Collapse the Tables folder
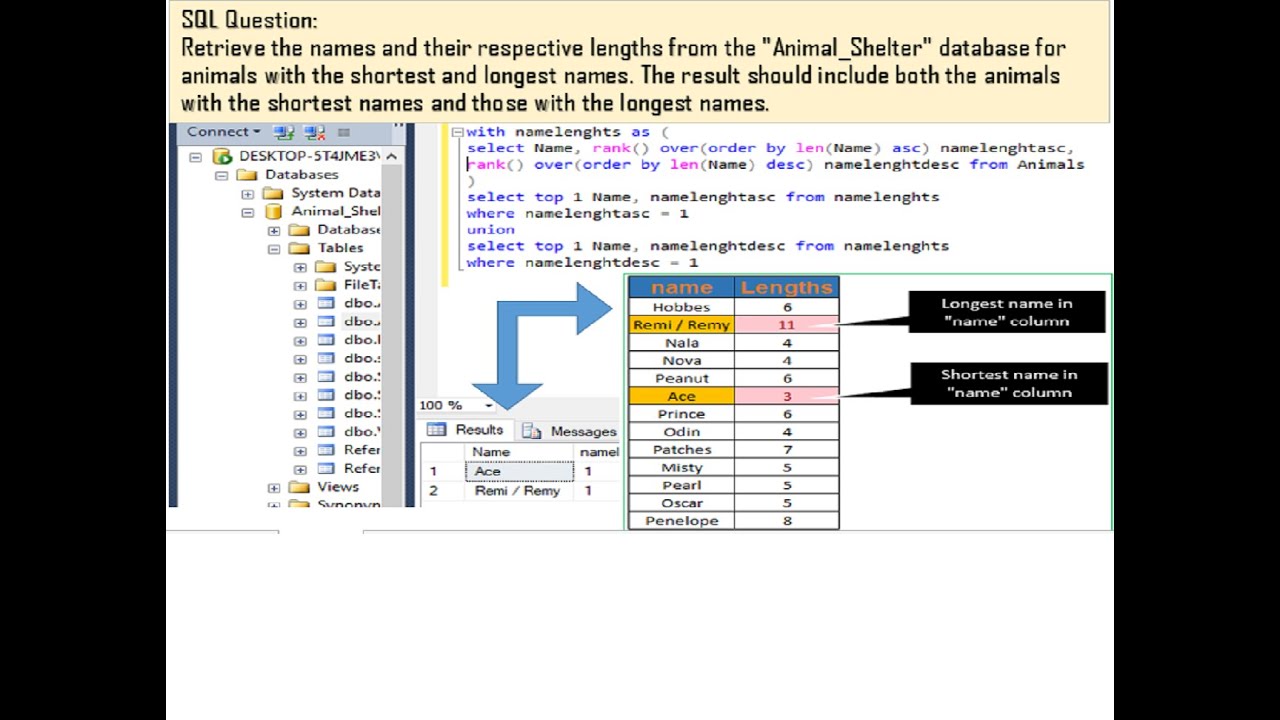1280x720 pixels. pyautogui.click(x=274, y=249)
